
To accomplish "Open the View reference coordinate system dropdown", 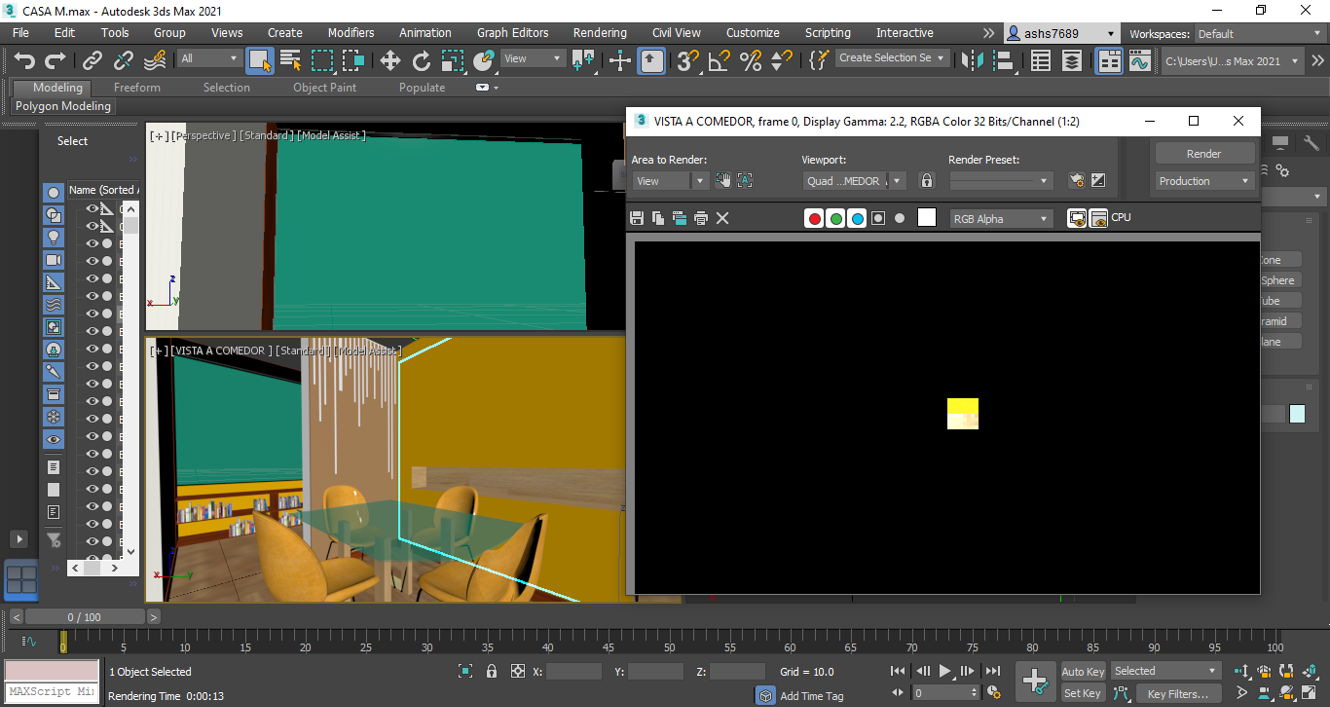I will pyautogui.click(x=533, y=59).
